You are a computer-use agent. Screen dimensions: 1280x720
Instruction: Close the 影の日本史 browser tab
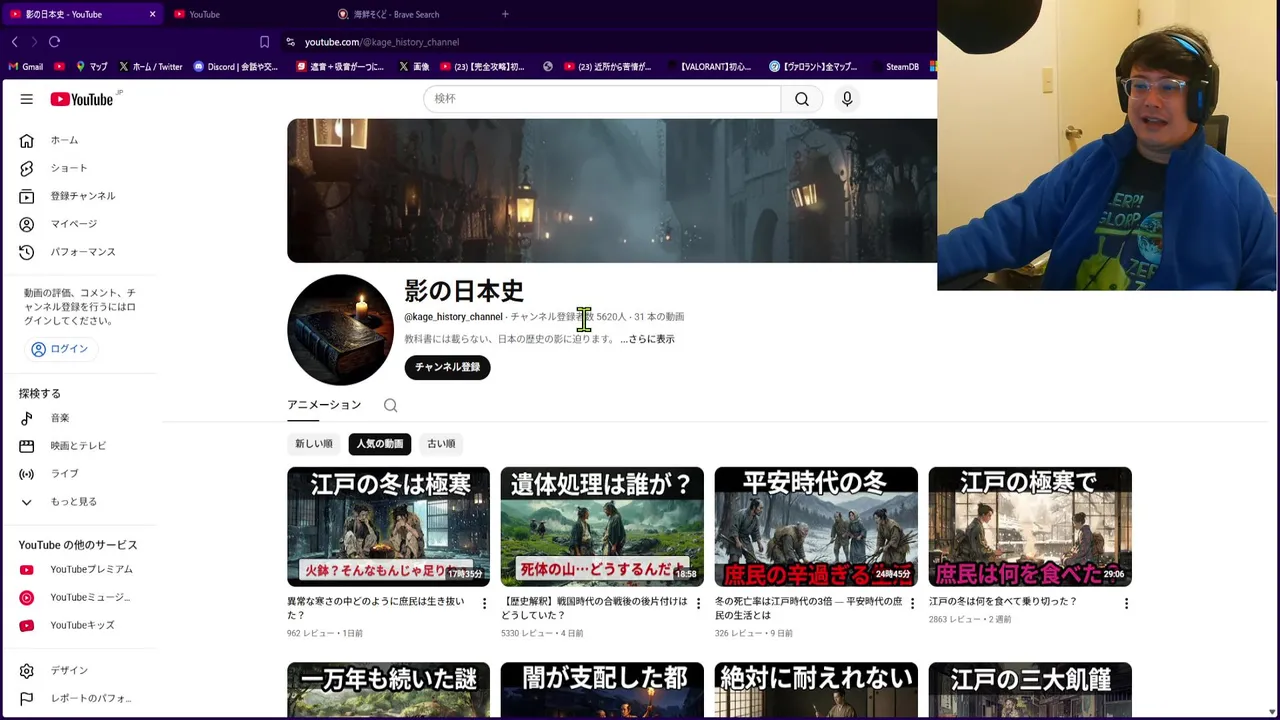point(152,14)
